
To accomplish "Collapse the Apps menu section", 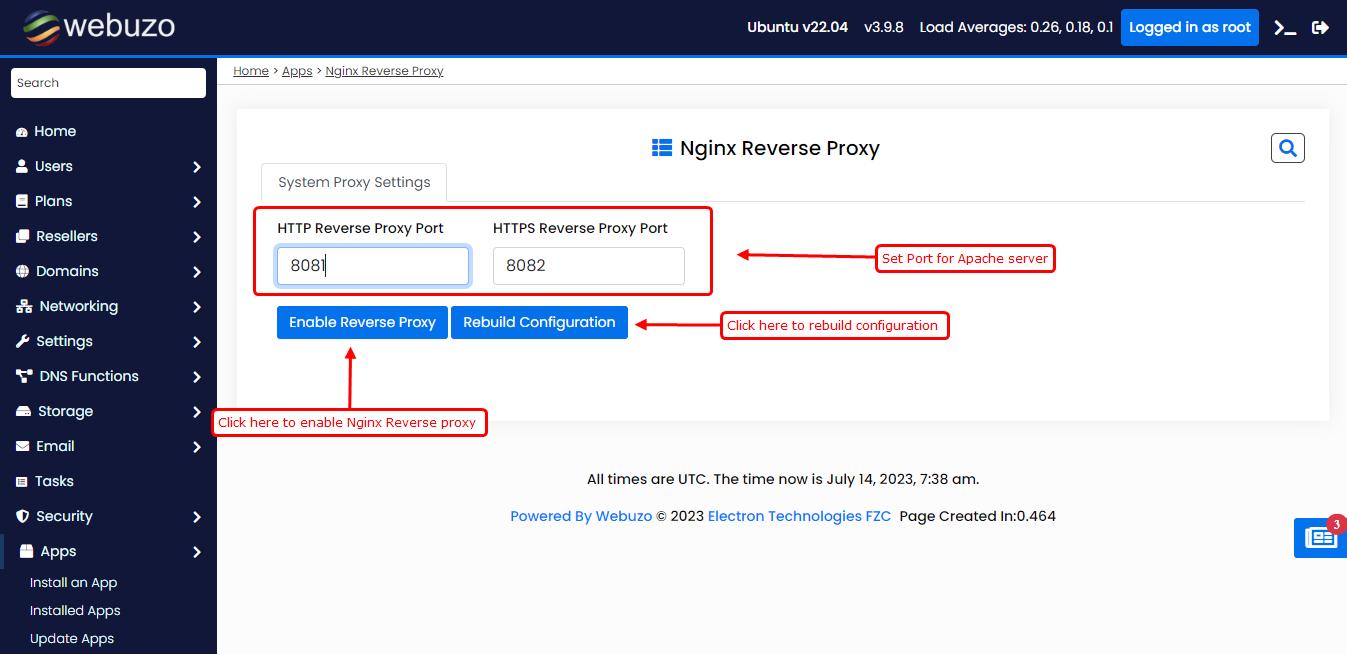I will point(197,552).
